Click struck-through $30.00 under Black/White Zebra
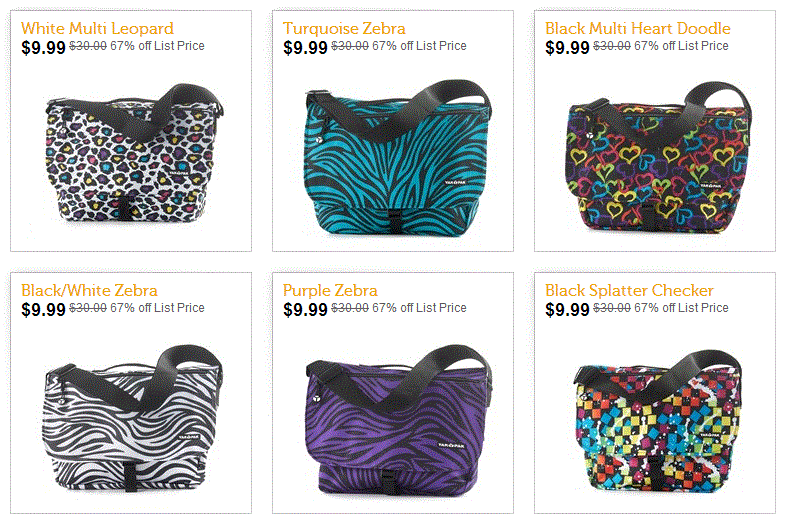The image size is (787, 516). (88, 308)
